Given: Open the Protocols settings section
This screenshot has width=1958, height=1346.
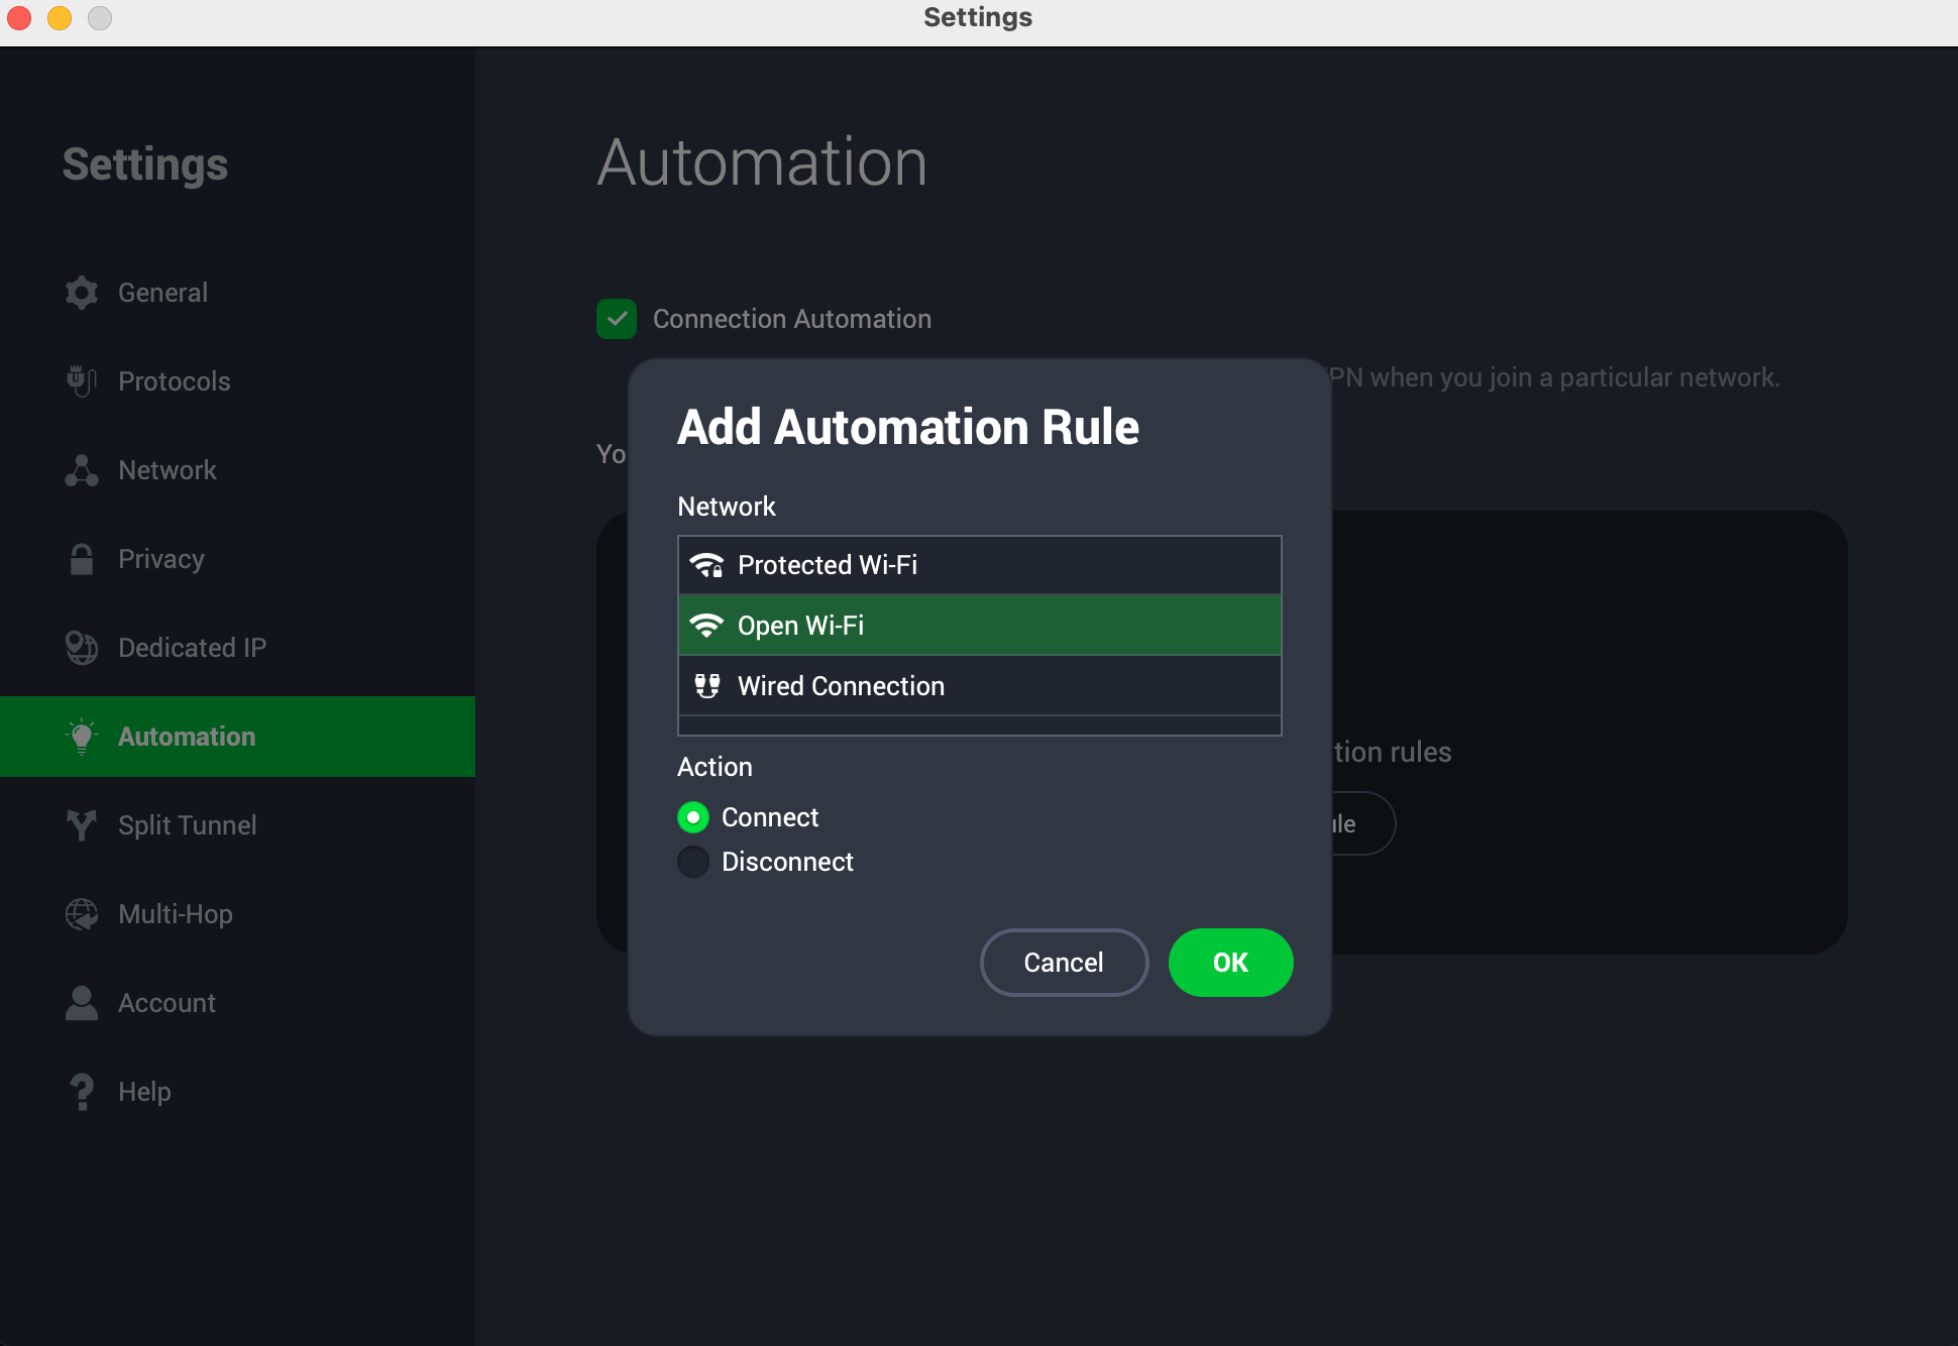Looking at the screenshot, I should tap(238, 381).
